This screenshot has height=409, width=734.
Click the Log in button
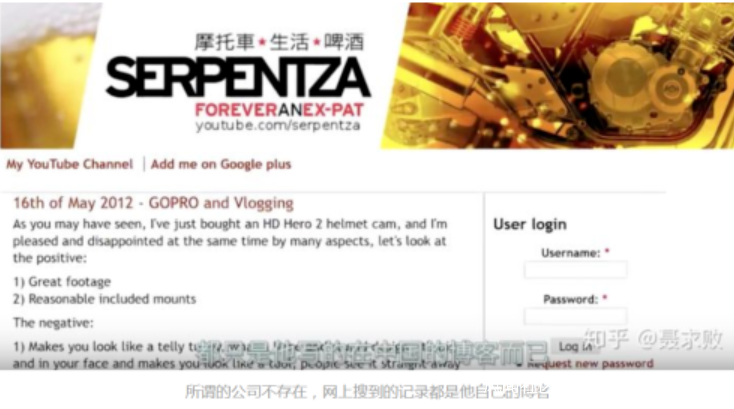(x=575, y=346)
